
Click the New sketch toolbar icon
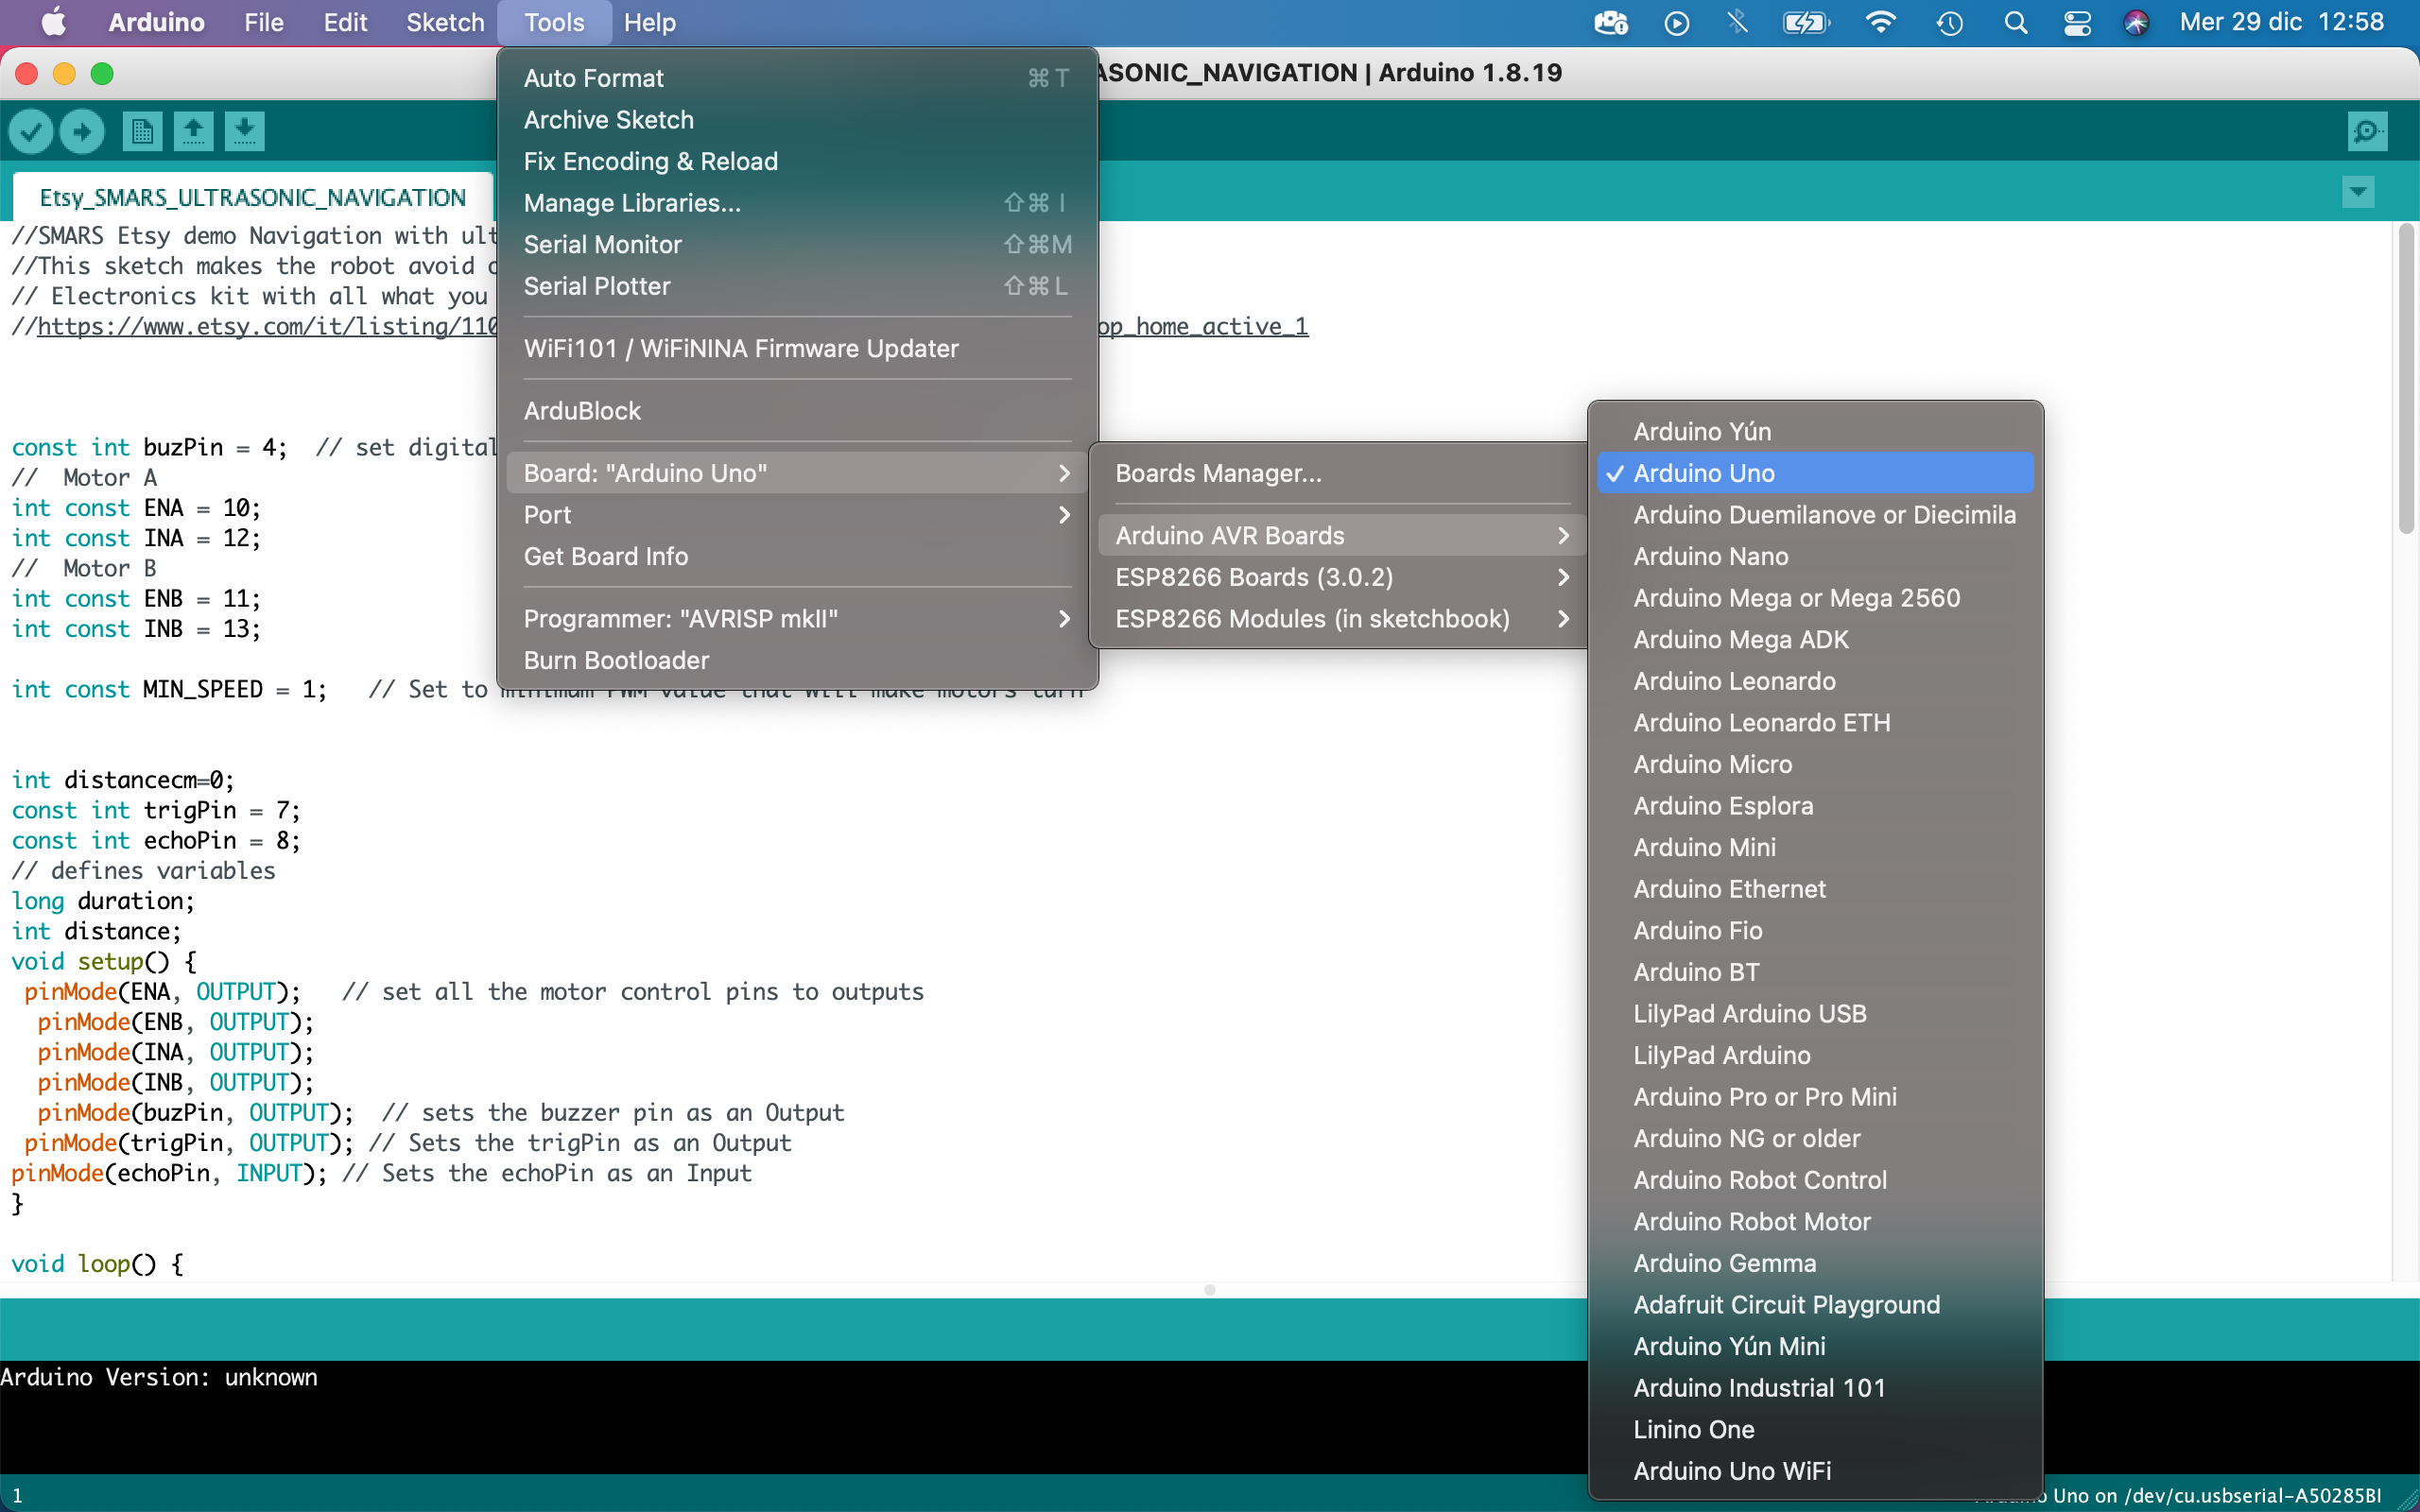[142, 131]
